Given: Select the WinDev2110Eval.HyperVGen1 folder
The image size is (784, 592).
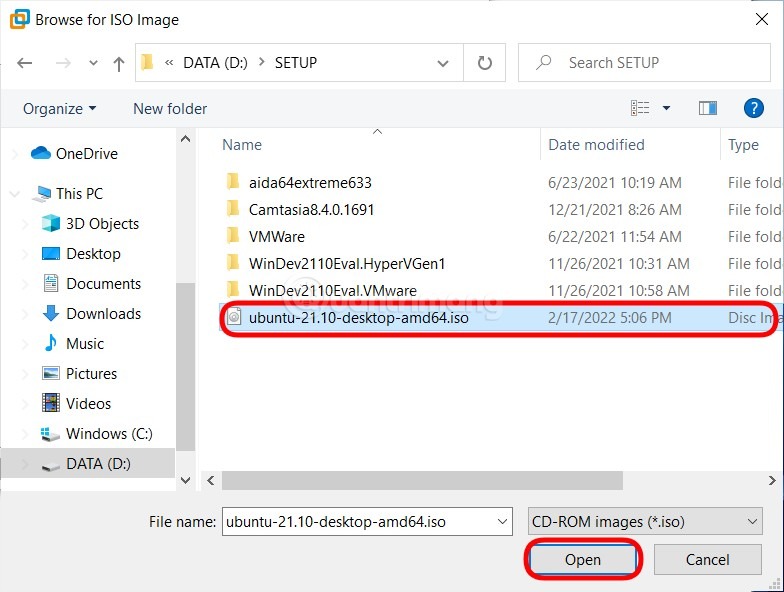Looking at the screenshot, I should click(x=346, y=264).
